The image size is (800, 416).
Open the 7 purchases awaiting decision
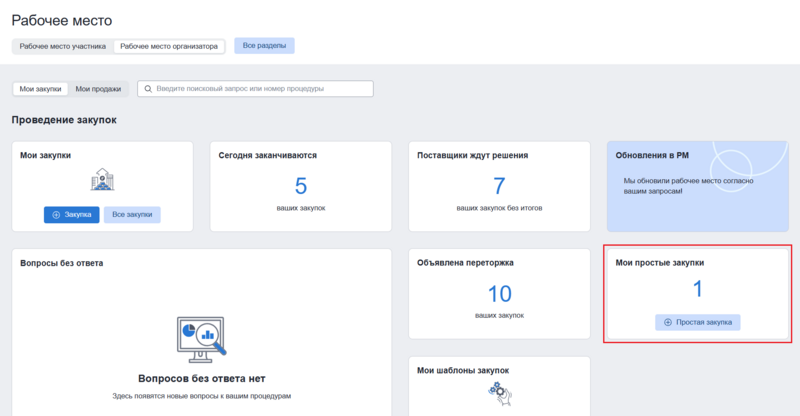tap(499, 185)
